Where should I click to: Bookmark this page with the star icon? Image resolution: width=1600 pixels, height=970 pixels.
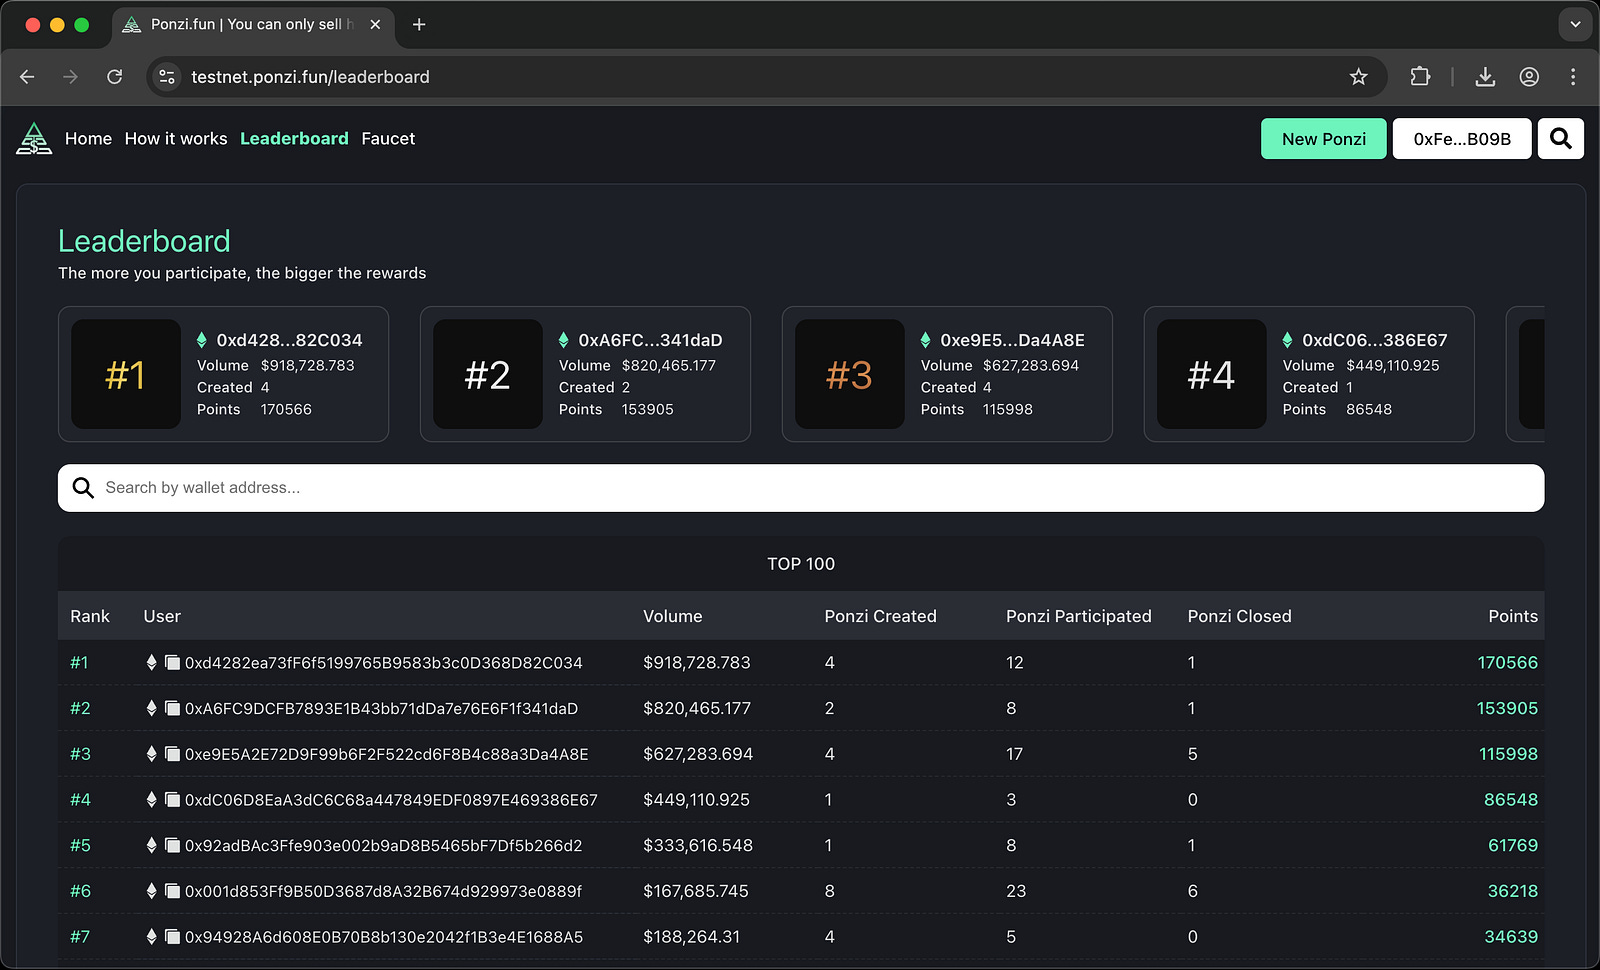click(x=1358, y=77)
